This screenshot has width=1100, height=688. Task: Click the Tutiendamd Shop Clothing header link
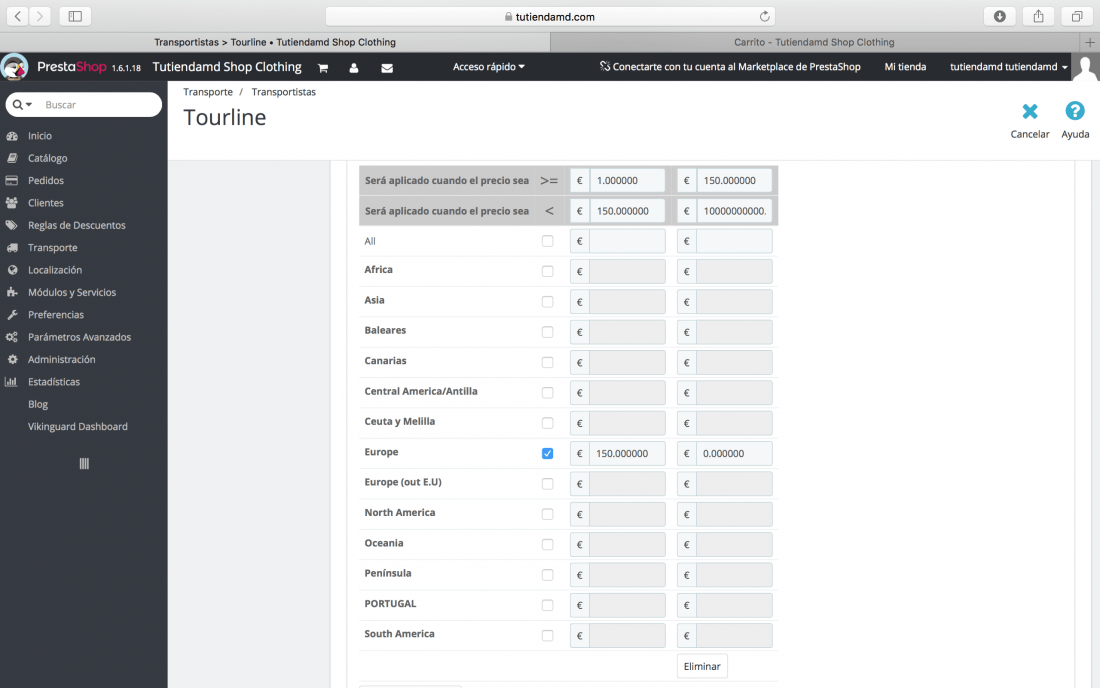[227, 67]
